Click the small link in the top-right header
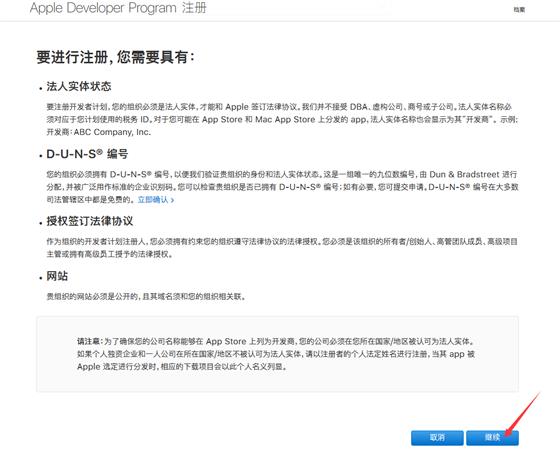The image size is (560, 450). point(519,10)
